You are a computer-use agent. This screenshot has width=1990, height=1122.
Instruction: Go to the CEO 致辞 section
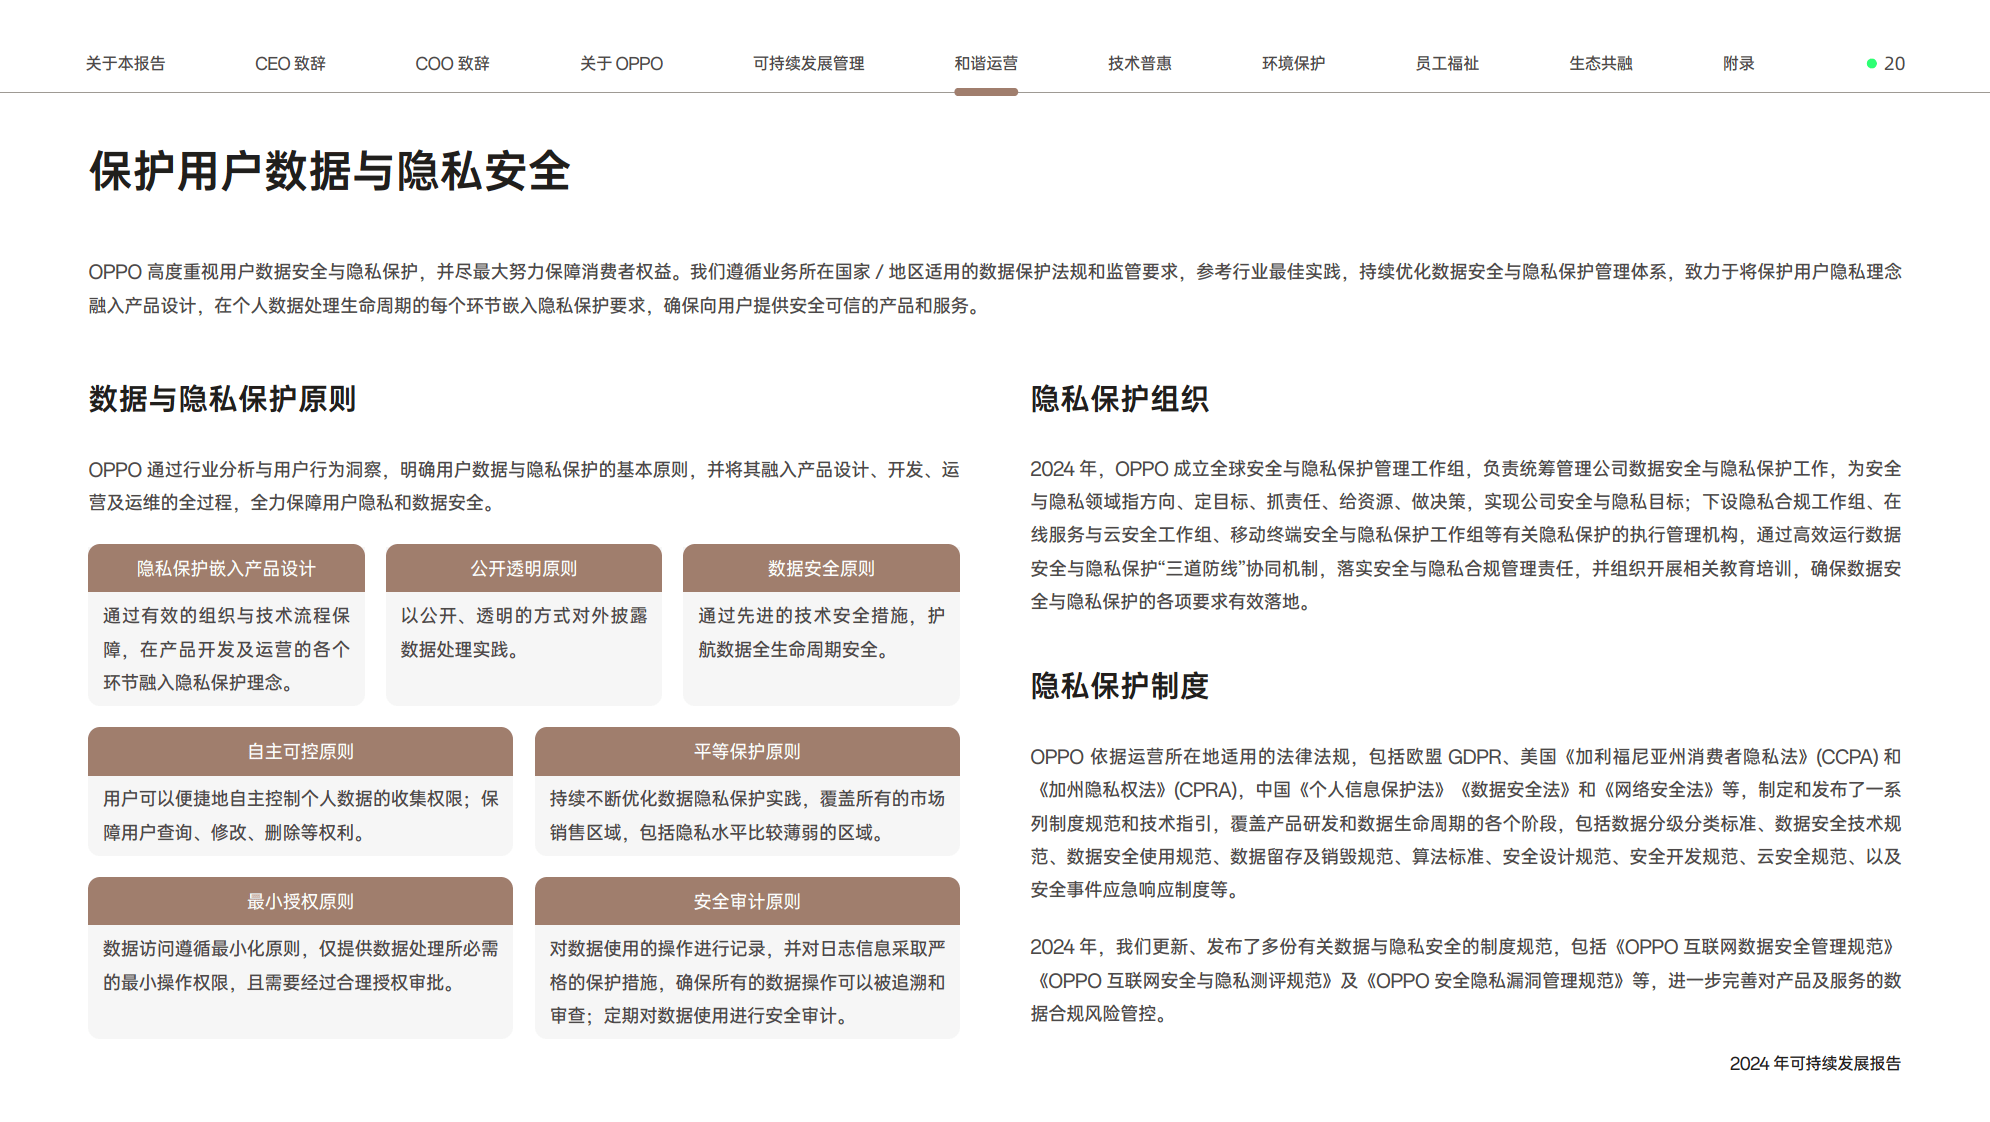click(x=290, y=63)
